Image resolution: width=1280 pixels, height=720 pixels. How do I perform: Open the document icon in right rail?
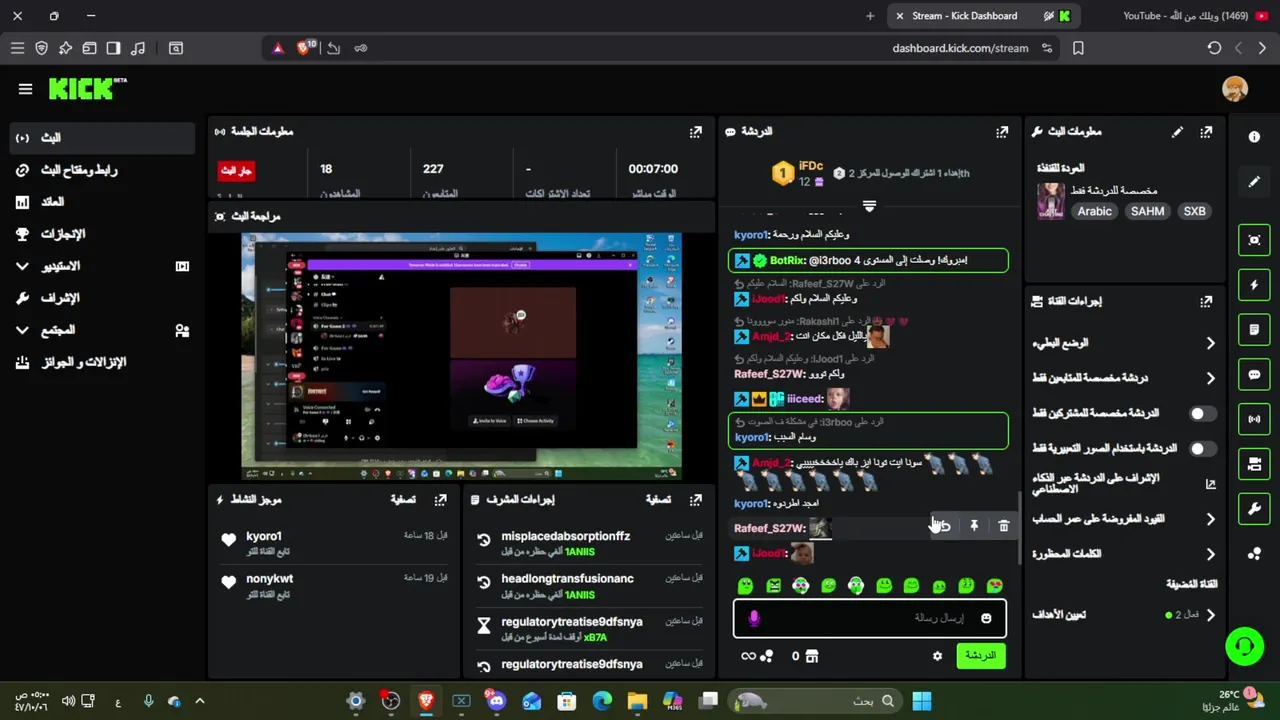tap(1254, 329)
